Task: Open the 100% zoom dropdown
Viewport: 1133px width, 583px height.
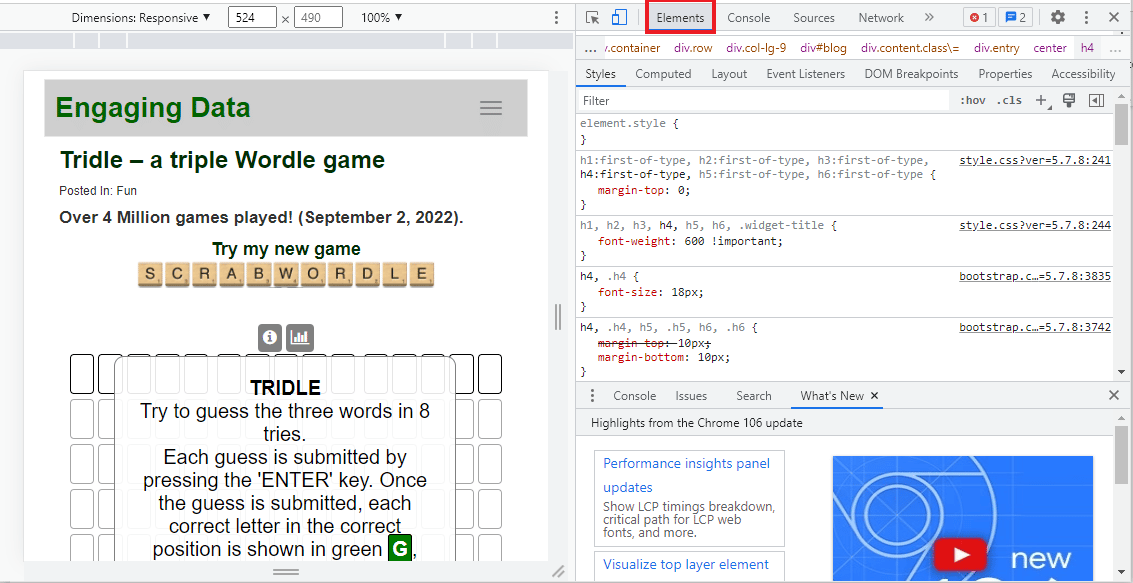Action: coord(382,17)
